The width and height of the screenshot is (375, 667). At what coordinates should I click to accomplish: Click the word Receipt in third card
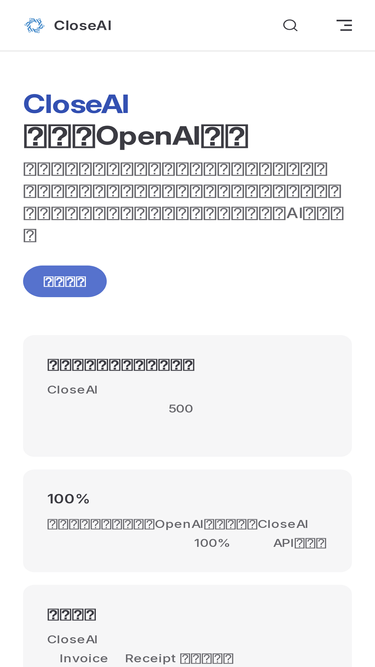coord(151,658)
